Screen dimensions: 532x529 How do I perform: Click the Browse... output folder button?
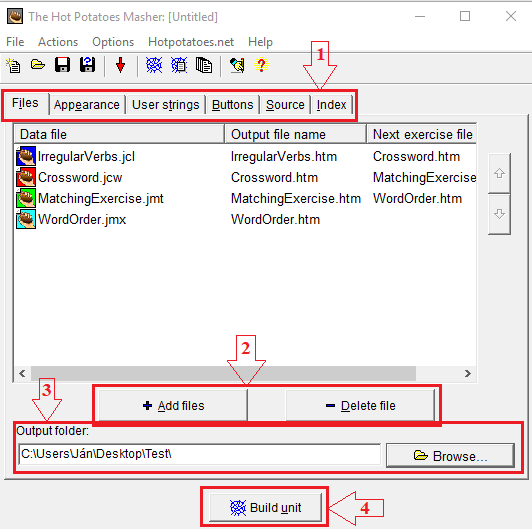(450, 456)
